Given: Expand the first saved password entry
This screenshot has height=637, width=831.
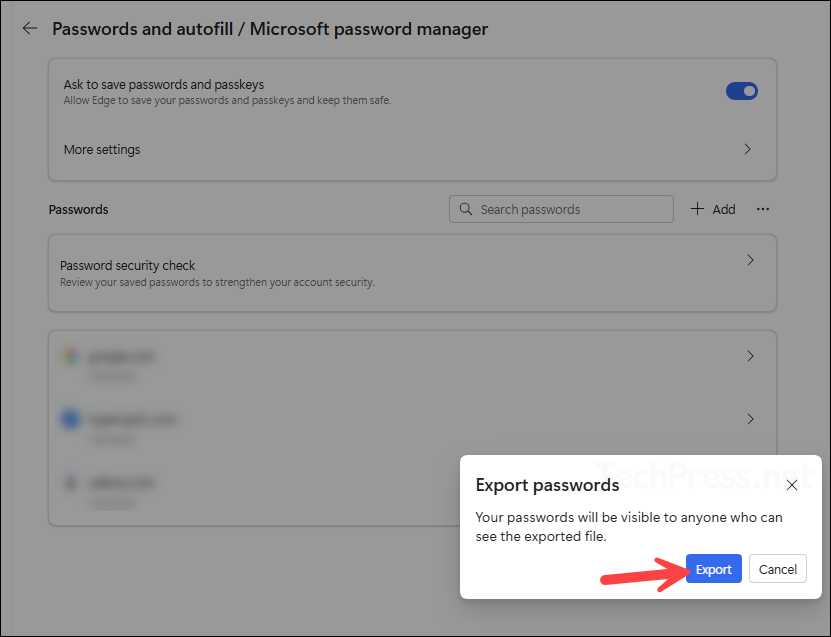Looking at the screenshot, I should (x=750, y=356).
